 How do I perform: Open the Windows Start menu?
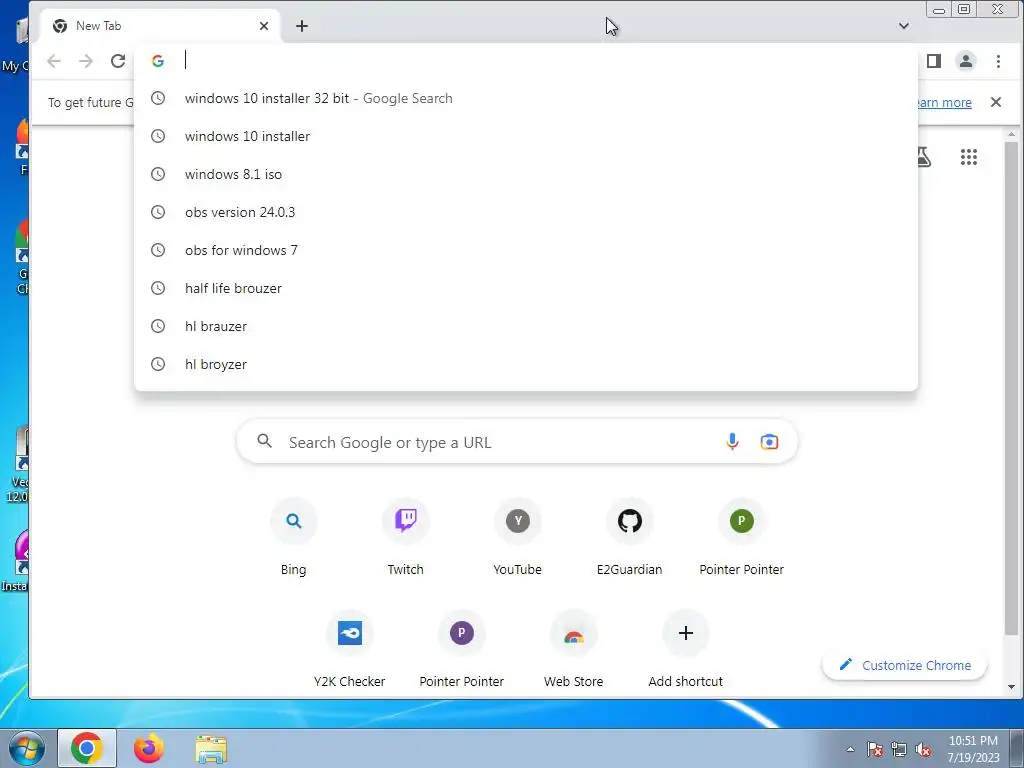pyautogui.click(x=26, y=748)
